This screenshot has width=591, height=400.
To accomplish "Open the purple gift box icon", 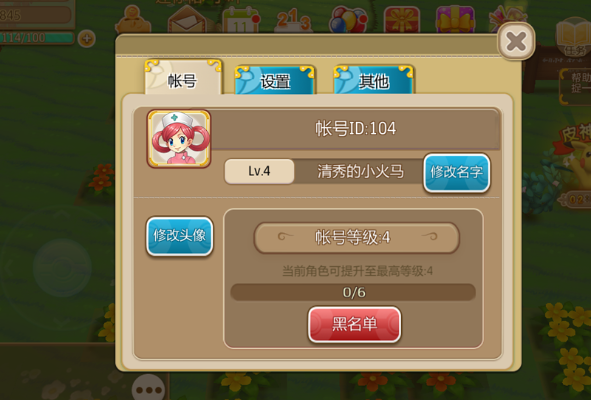I will coord(455,20).
